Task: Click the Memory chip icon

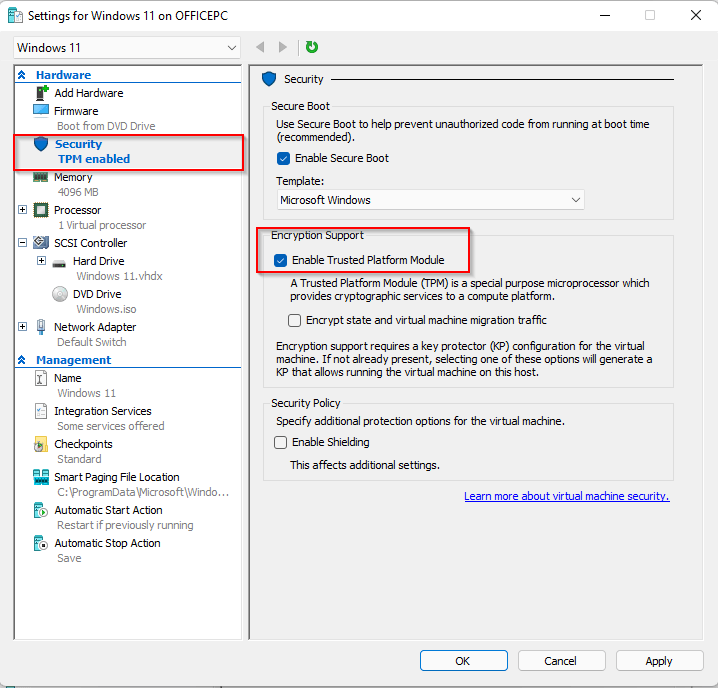Action: (41, 177)
